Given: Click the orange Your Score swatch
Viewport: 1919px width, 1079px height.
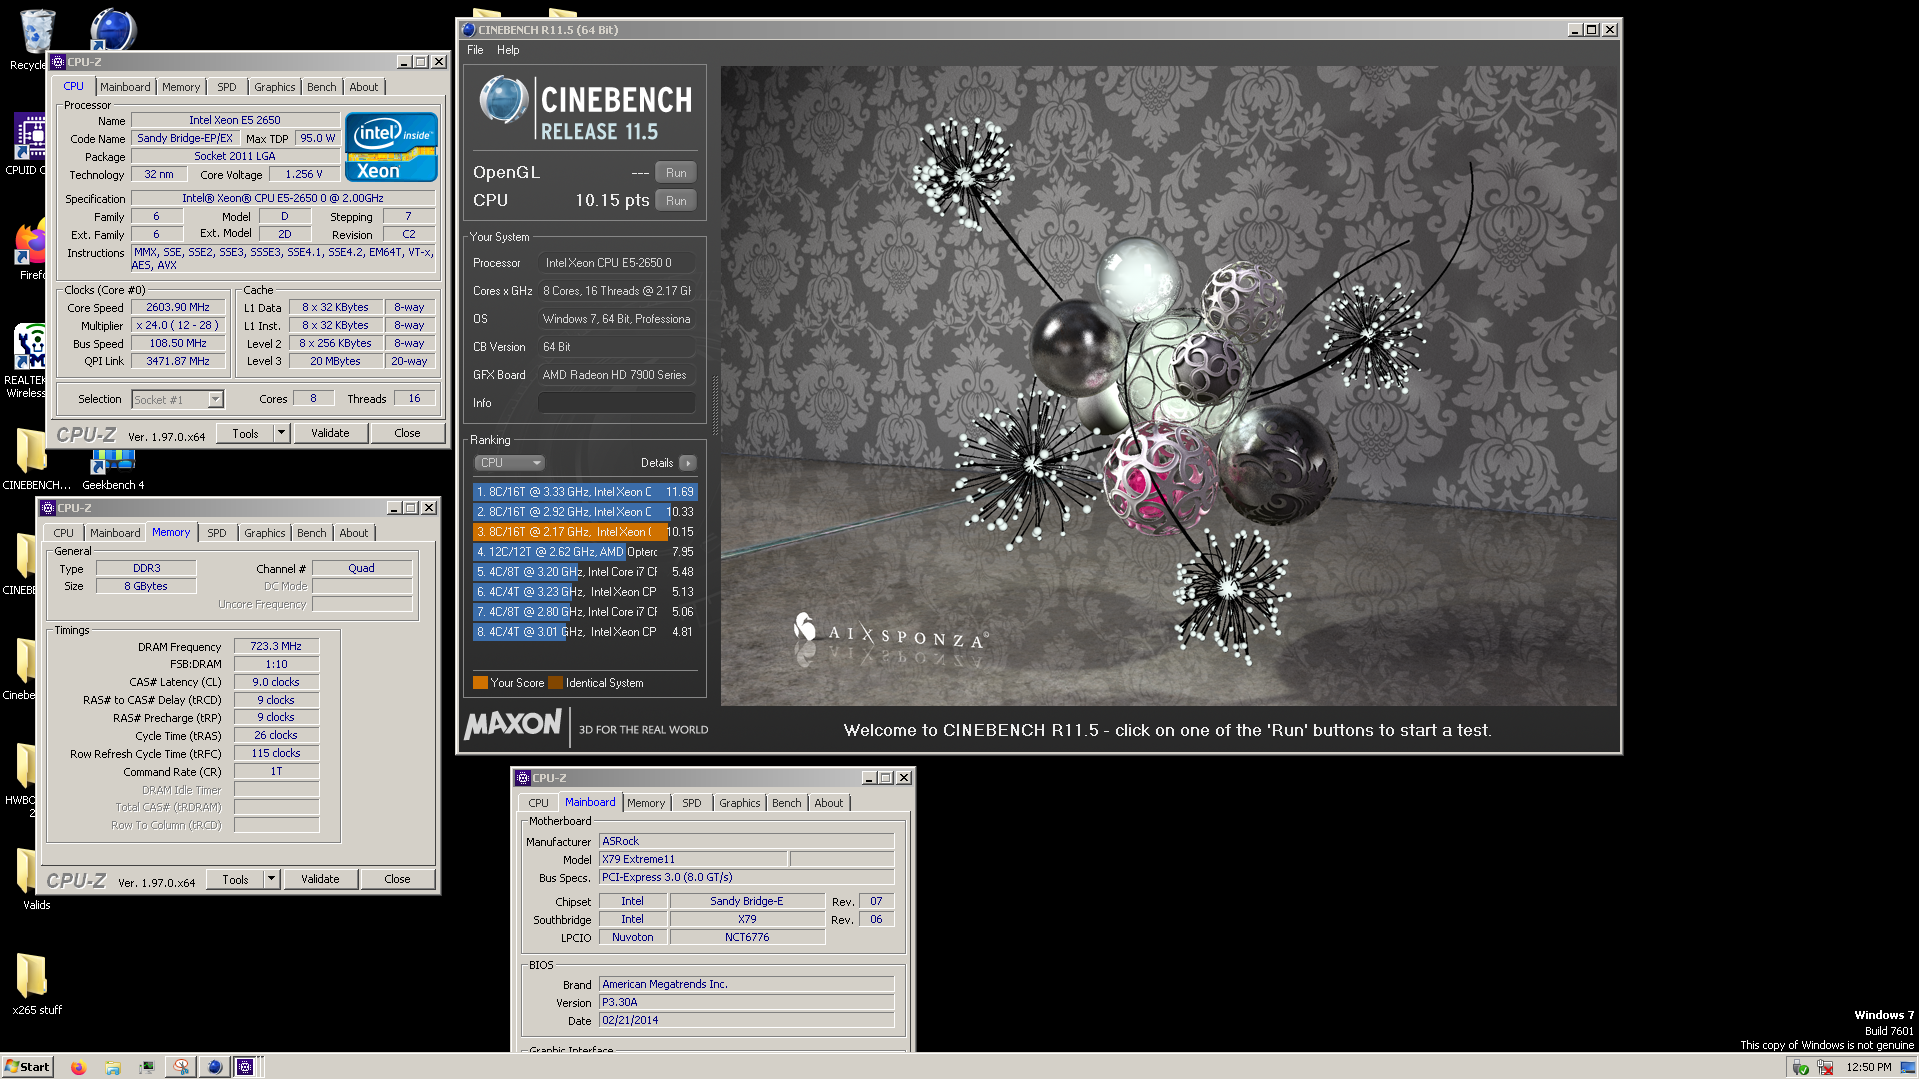Looking at the screenshot, I should [480, 683].
